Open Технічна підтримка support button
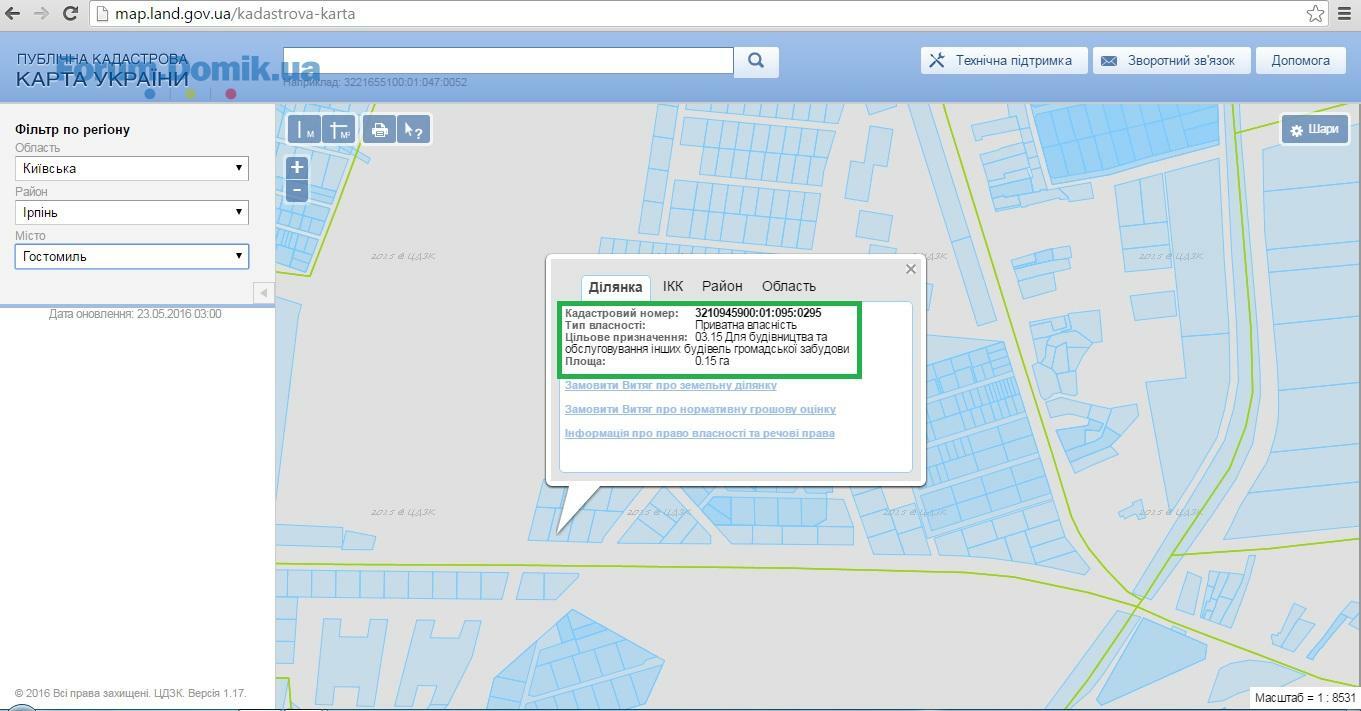Viewport: 1361px width, 711px height. point(1003,60)
